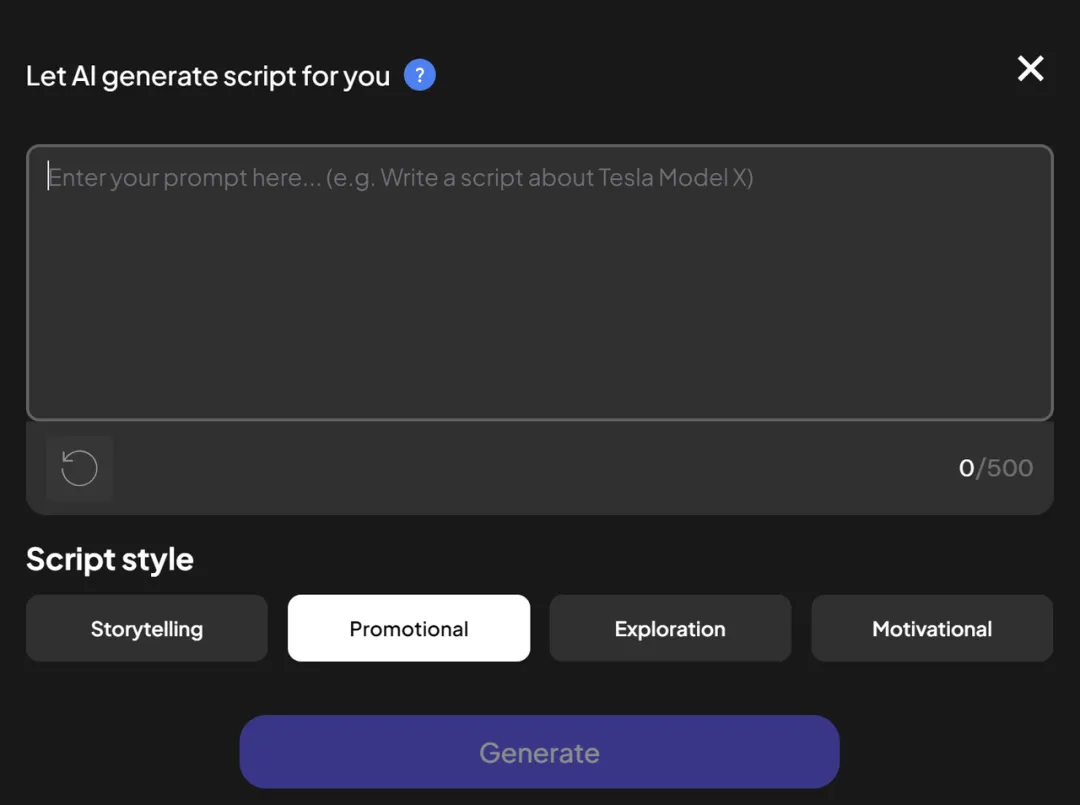Start script generation with the purple button

539,752
